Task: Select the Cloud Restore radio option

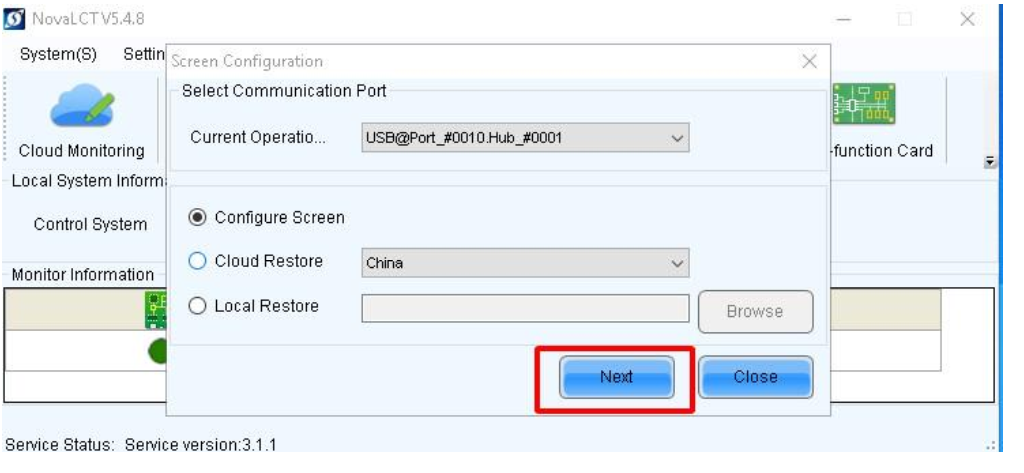Action: [197, 261]
